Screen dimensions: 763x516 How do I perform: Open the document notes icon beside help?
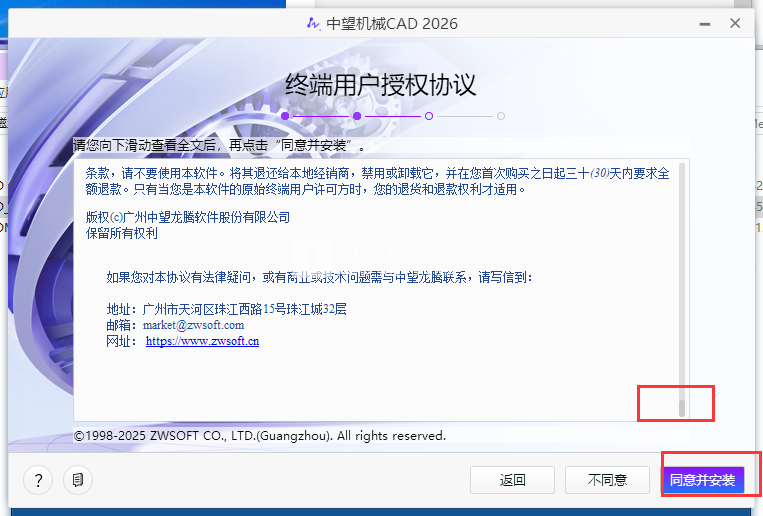tap(78, 480)
